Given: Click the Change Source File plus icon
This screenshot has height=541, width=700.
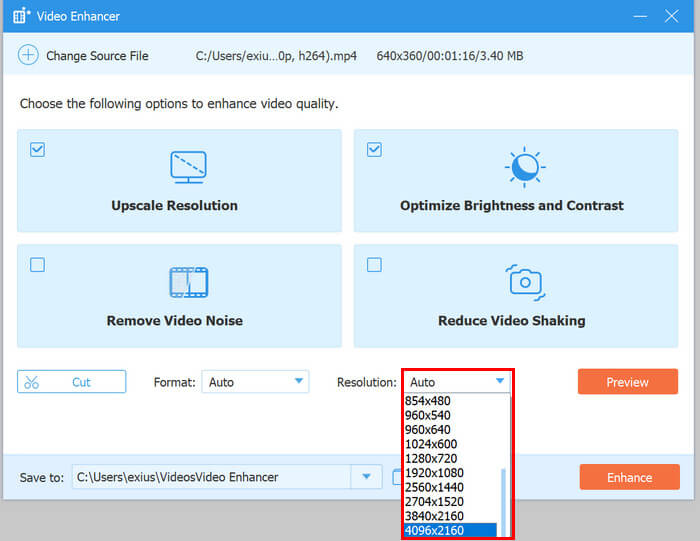Looking at the screenshot, I should pyautogui.click(x=28, y=56).
